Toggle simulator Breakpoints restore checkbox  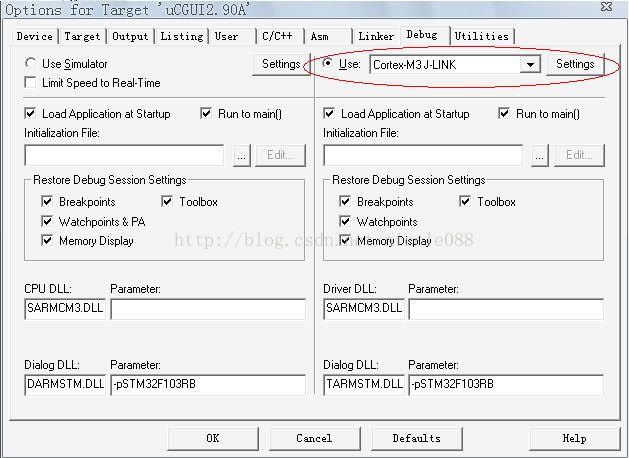47,201
